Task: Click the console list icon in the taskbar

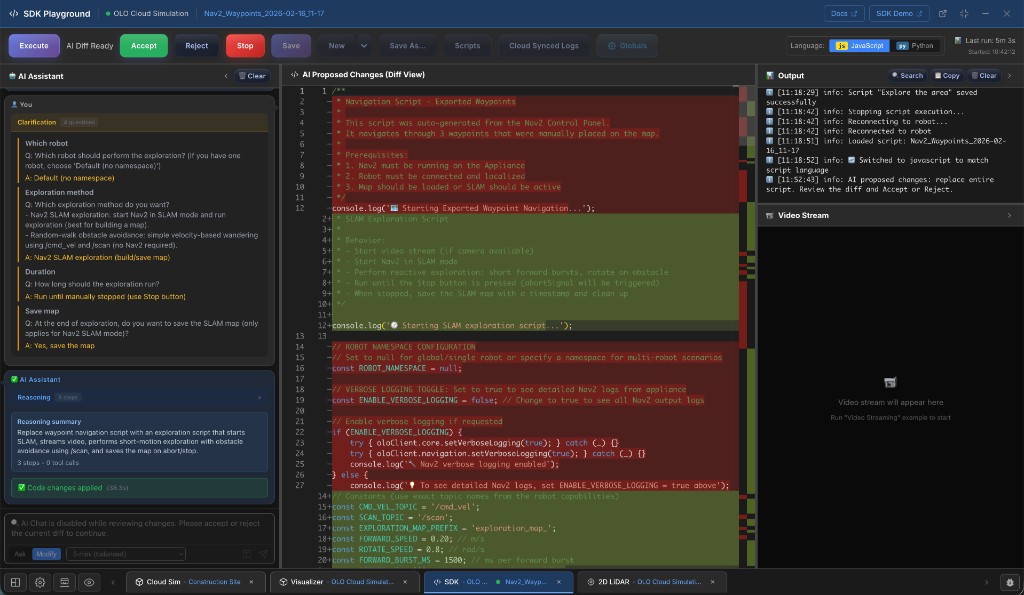Action: click(x=64, y=582)
